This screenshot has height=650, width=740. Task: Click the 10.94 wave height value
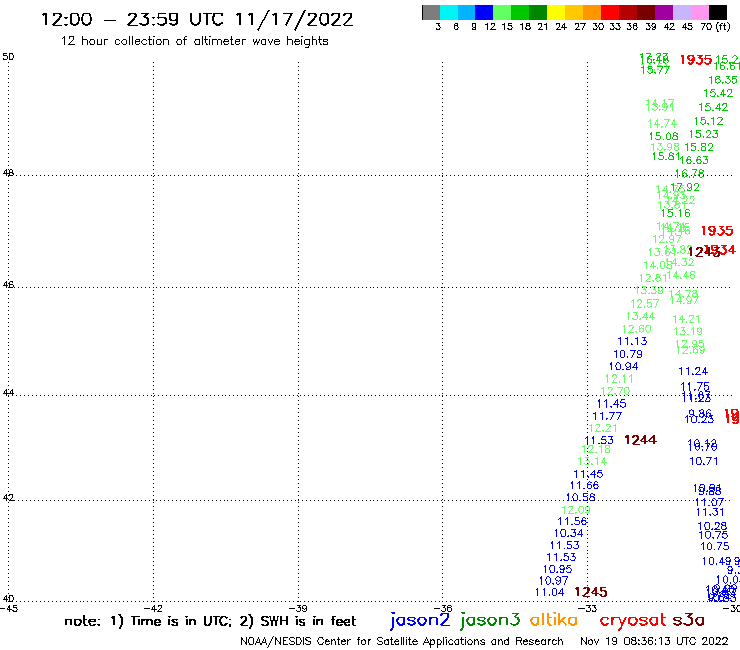click(623, 366)
